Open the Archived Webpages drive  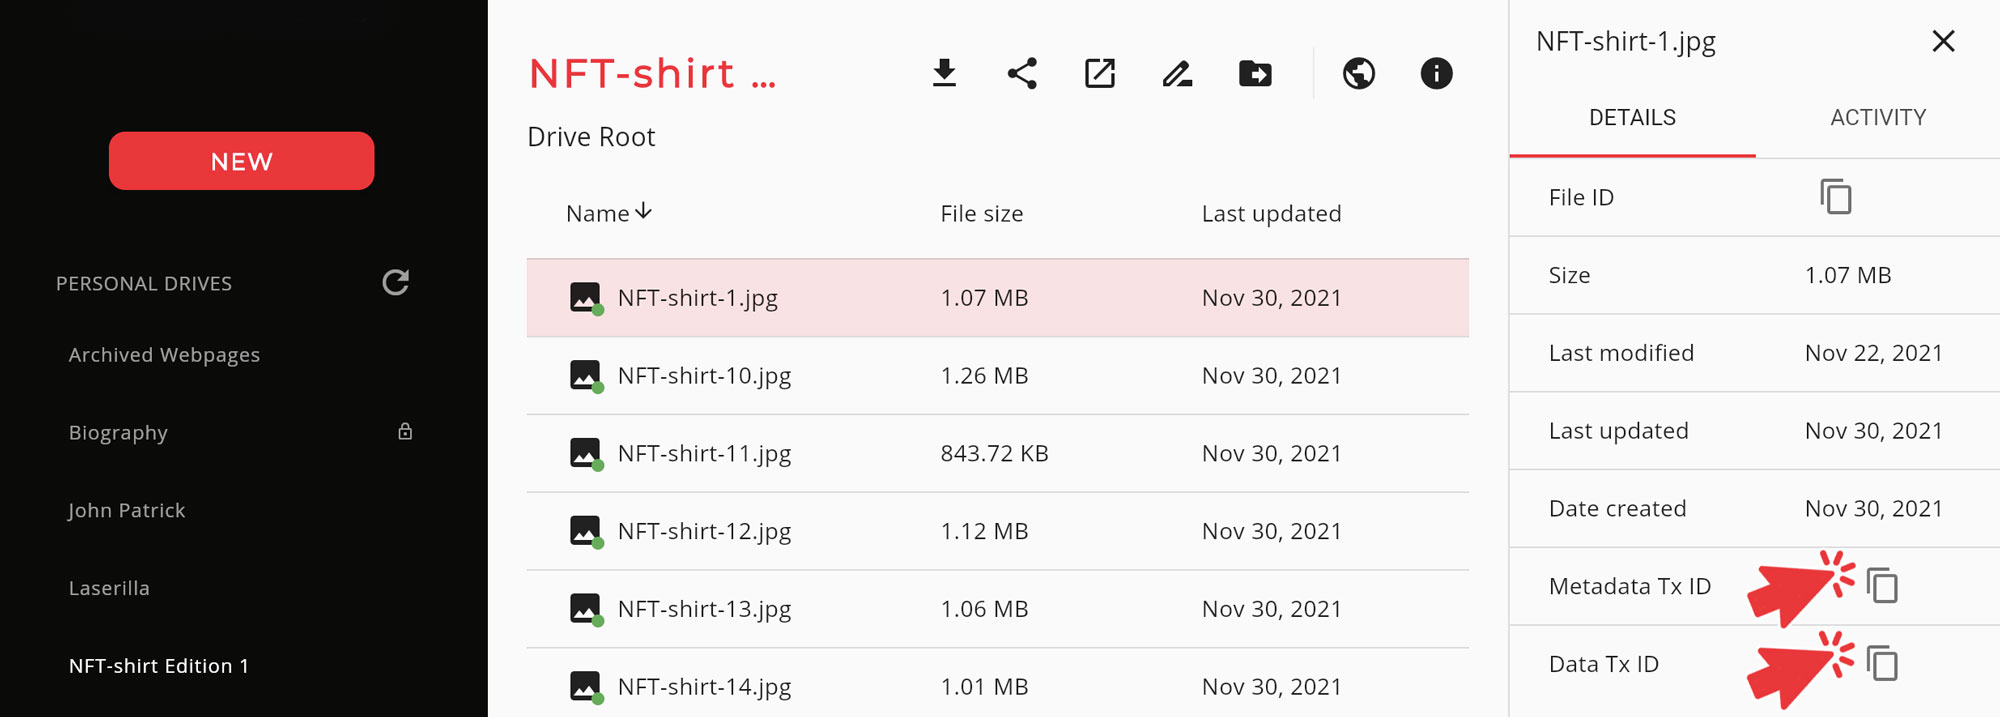[164, 355]
